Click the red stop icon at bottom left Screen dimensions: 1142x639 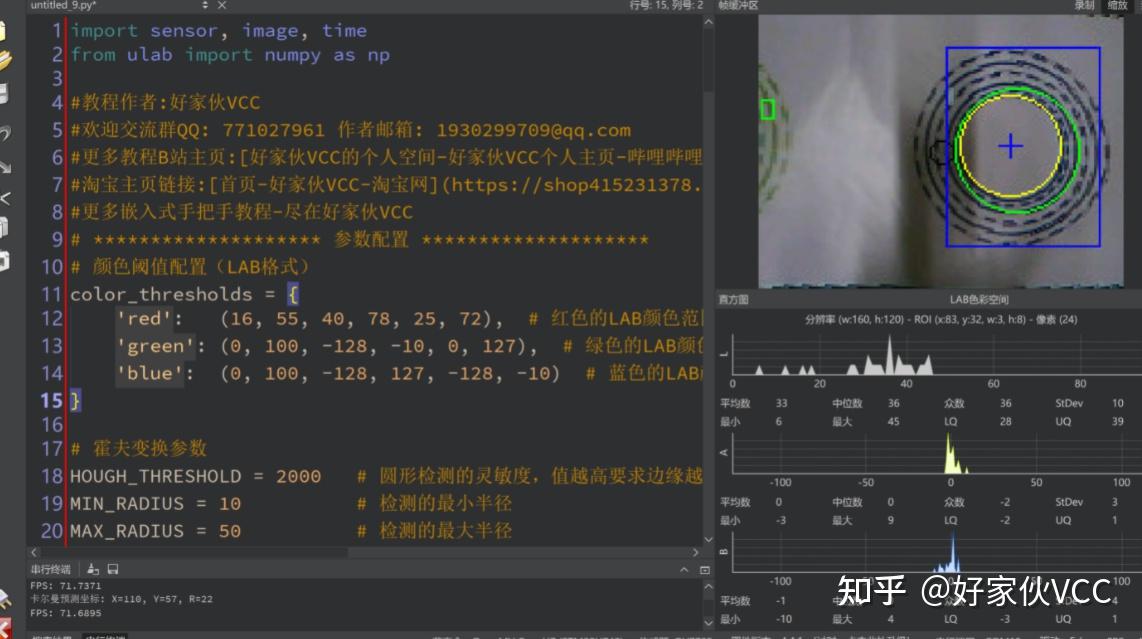6,625
